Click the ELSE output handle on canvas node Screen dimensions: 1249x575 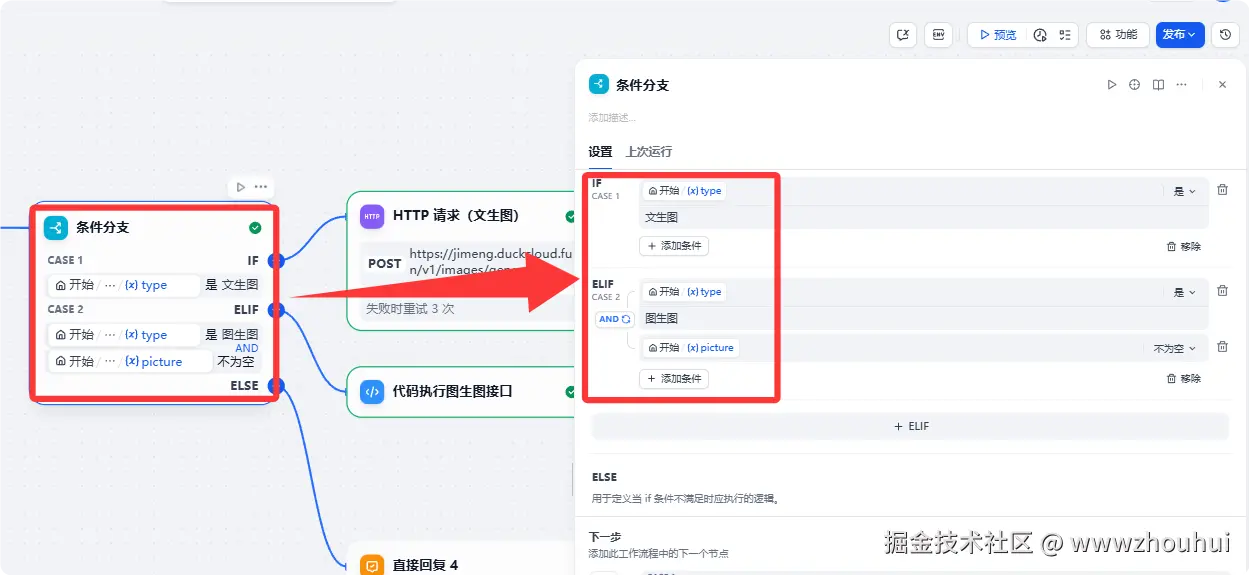pos(276,386)
